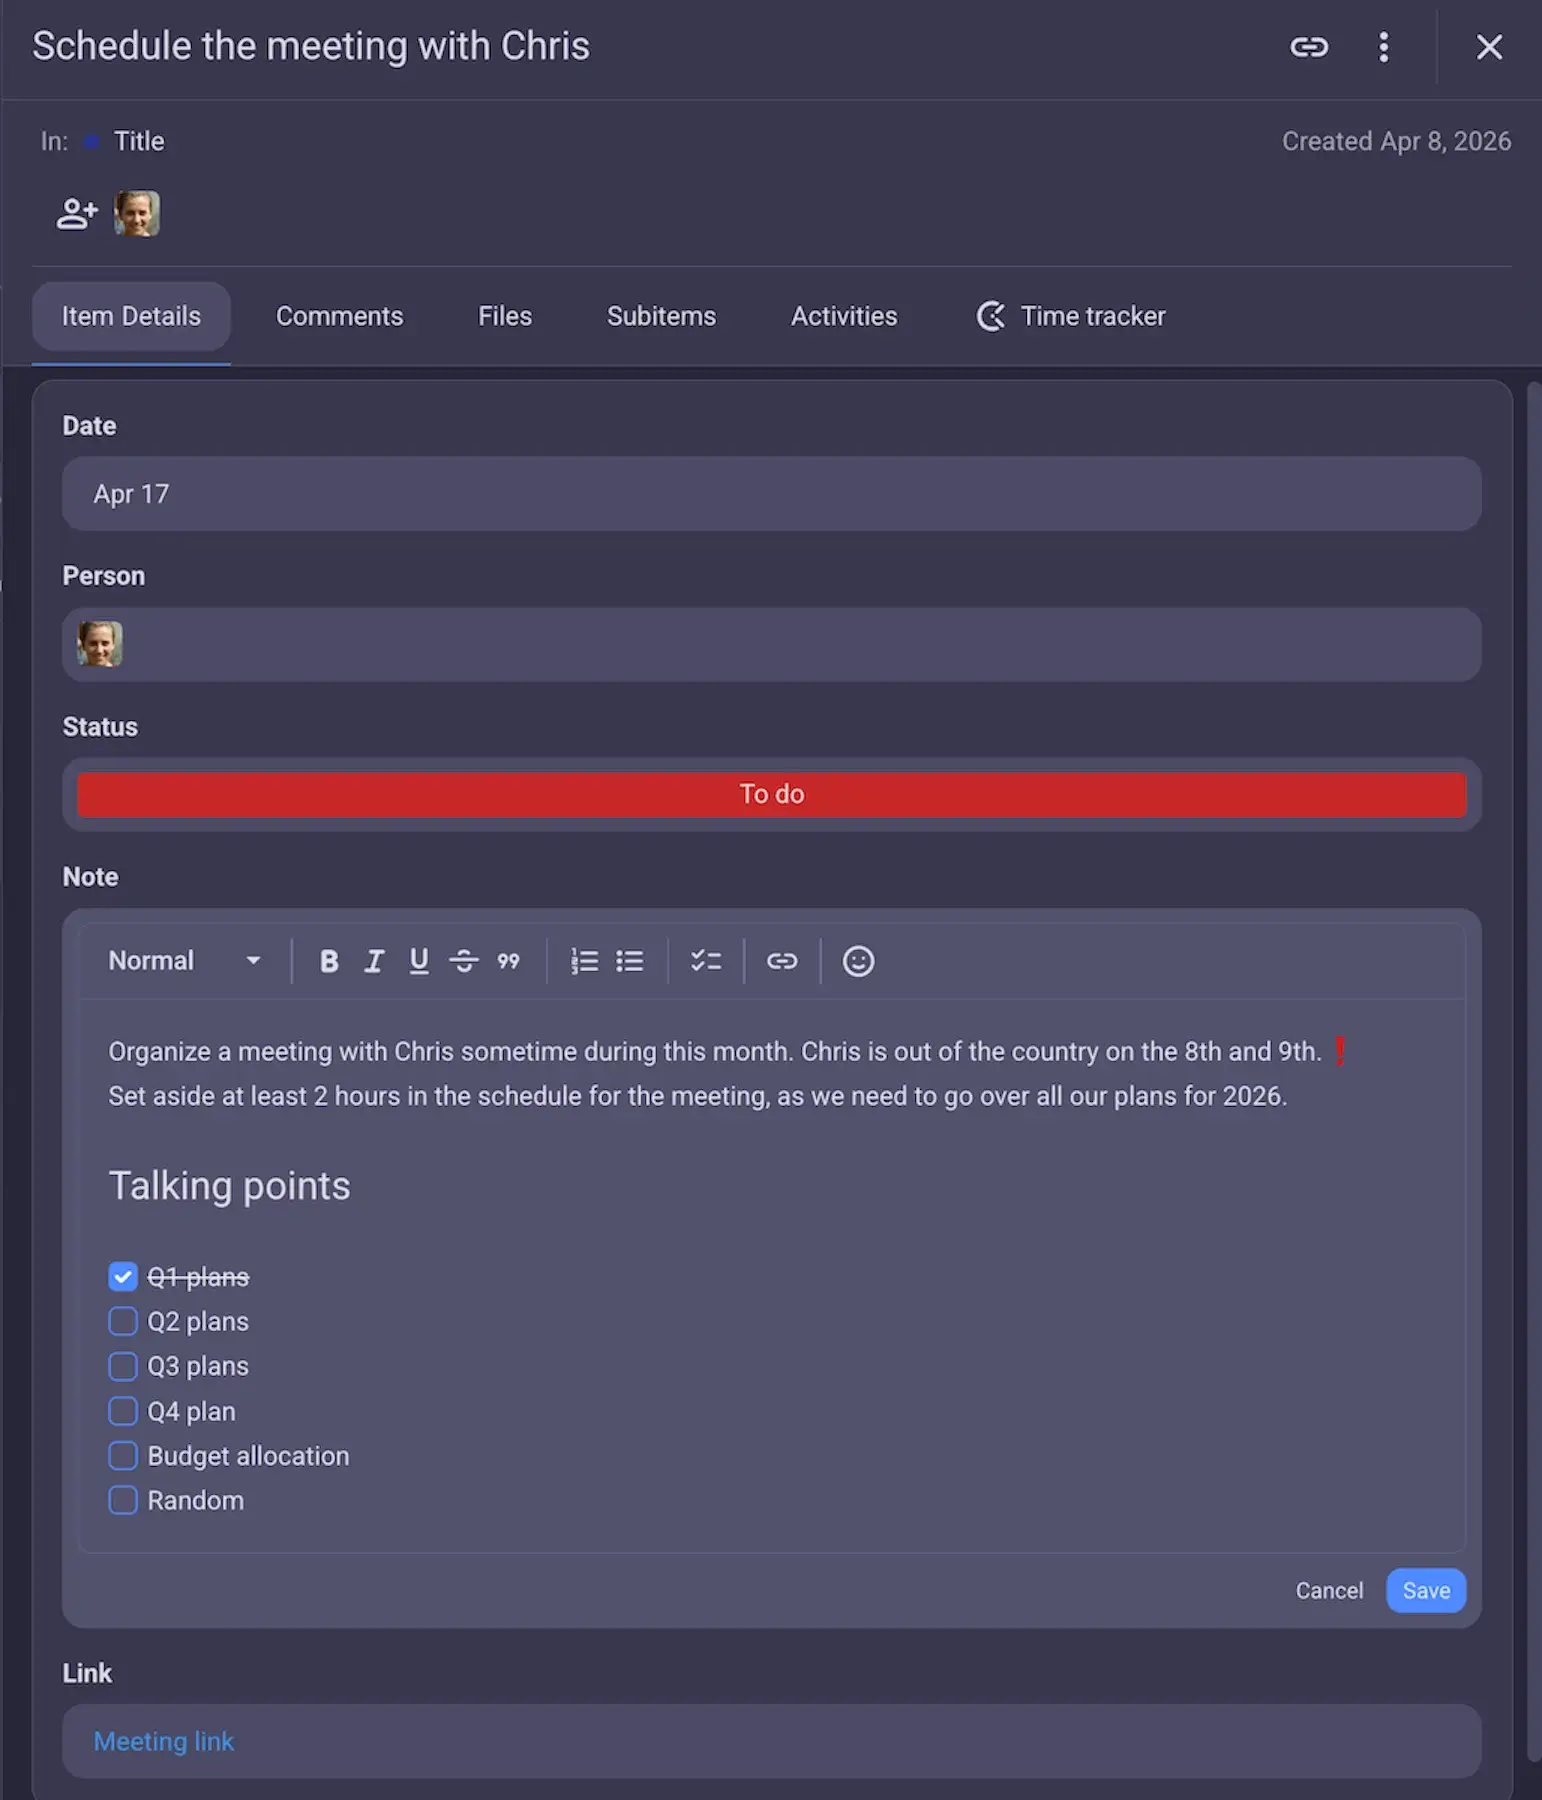The image size is (1542, 1800).
Task: Insert hyperlink using note toolbar link icon
Action: point(782,961)
